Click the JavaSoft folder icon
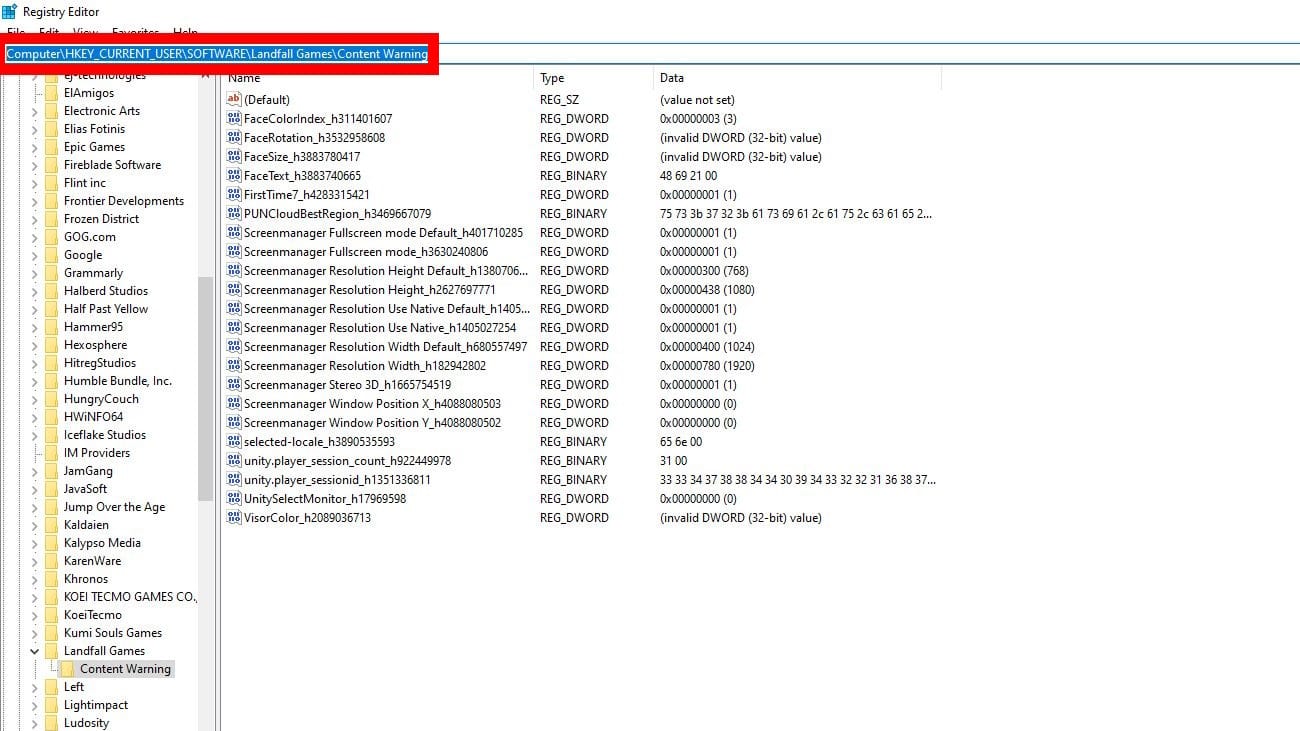This screenshot has height=731, width=1300. tap(51, 489)
